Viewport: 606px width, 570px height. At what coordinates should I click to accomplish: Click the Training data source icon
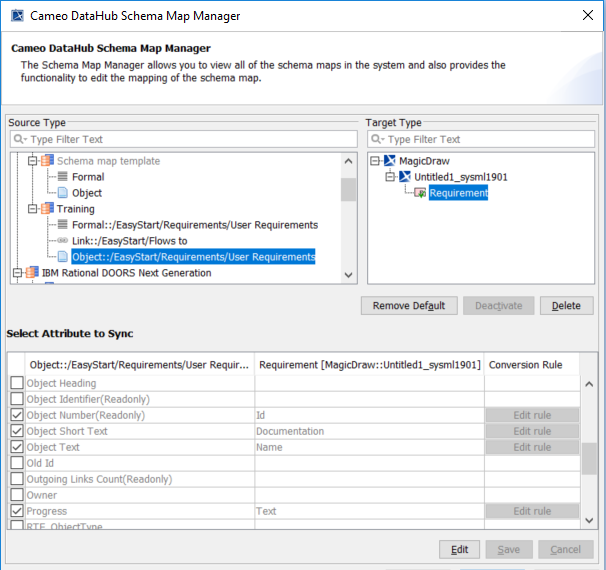(46, 209)
